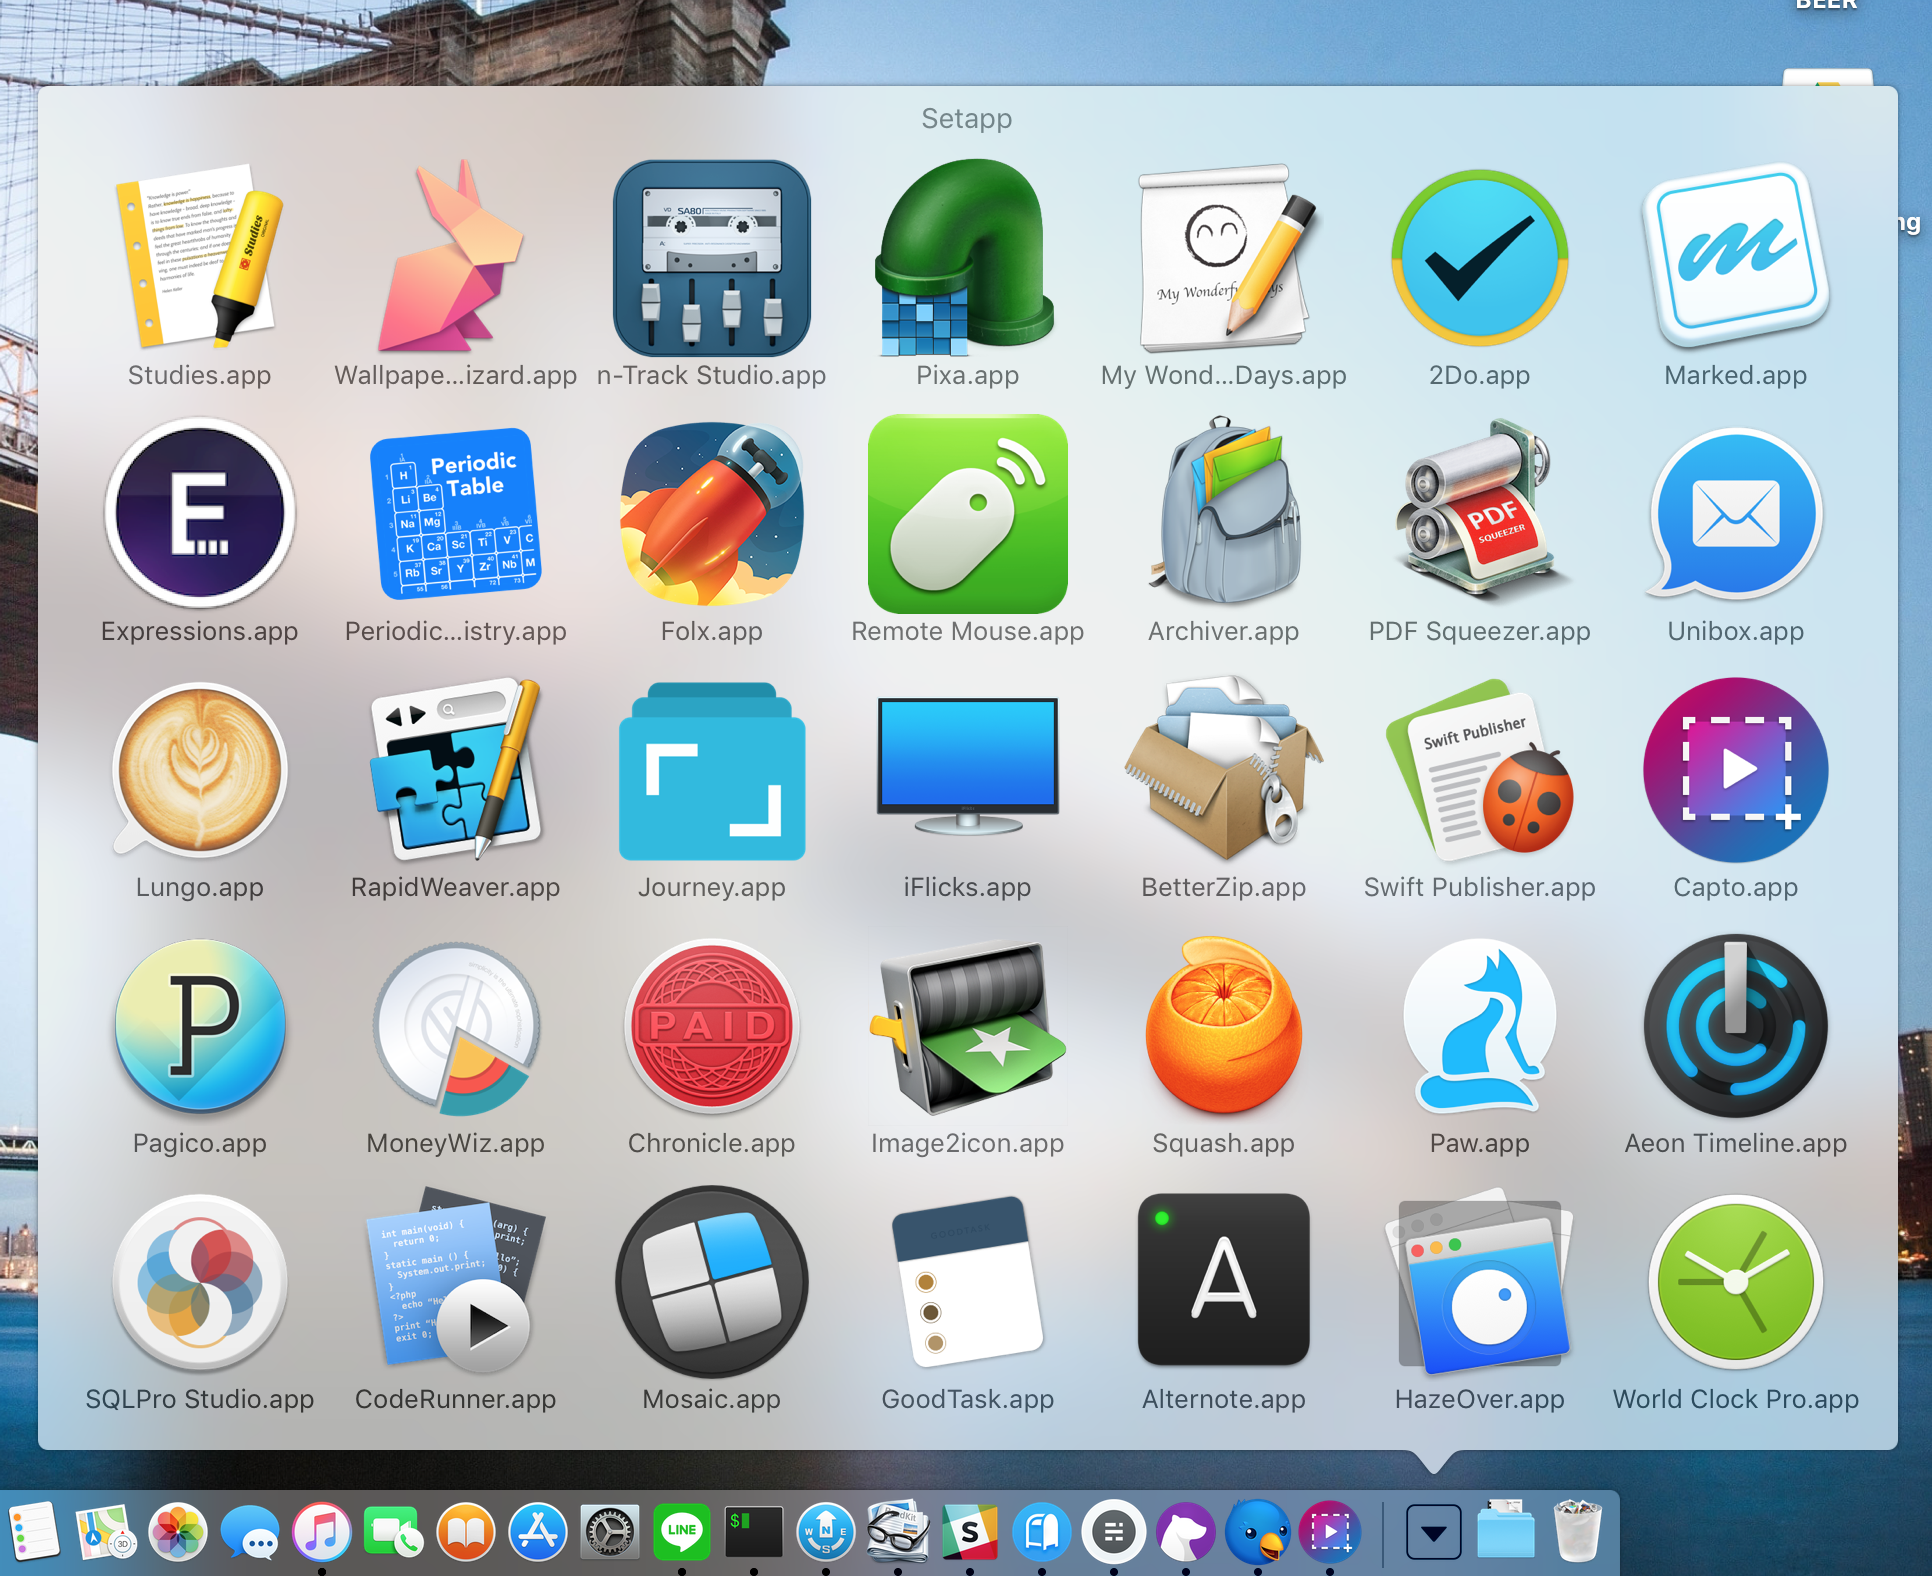Screen dimensions: 1932x1576
Task: Open the BetterZip box icon
Action: tap(1223, 770)
